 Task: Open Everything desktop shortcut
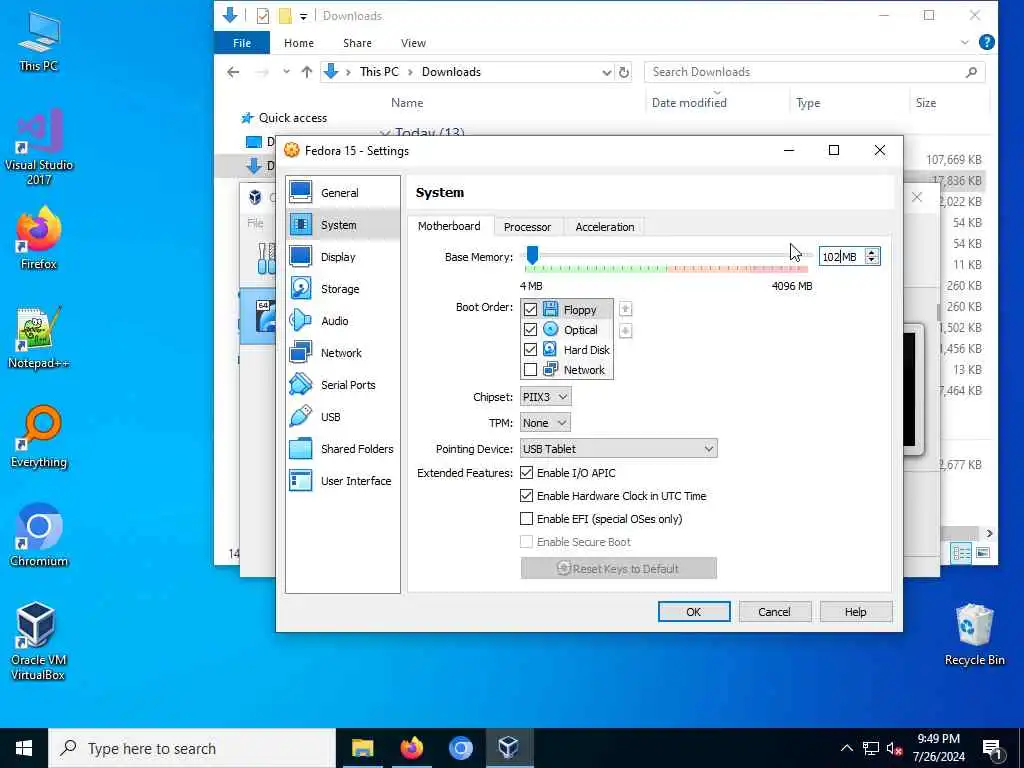coord(39,437)
